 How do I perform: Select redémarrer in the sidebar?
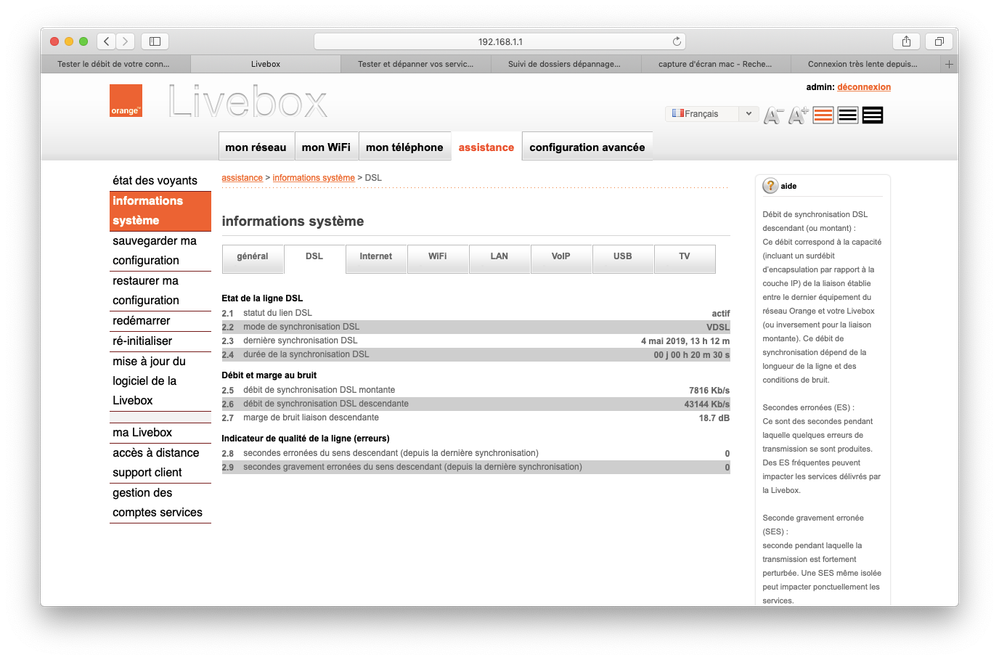point(141,321)
